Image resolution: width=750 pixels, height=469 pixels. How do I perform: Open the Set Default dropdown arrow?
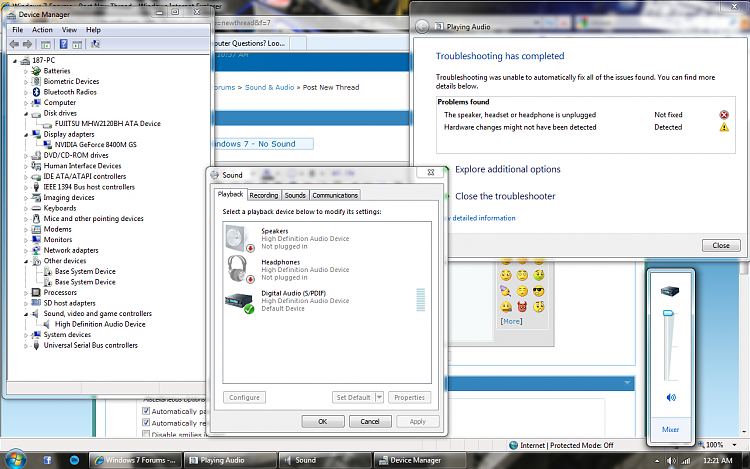coord(379,397)
